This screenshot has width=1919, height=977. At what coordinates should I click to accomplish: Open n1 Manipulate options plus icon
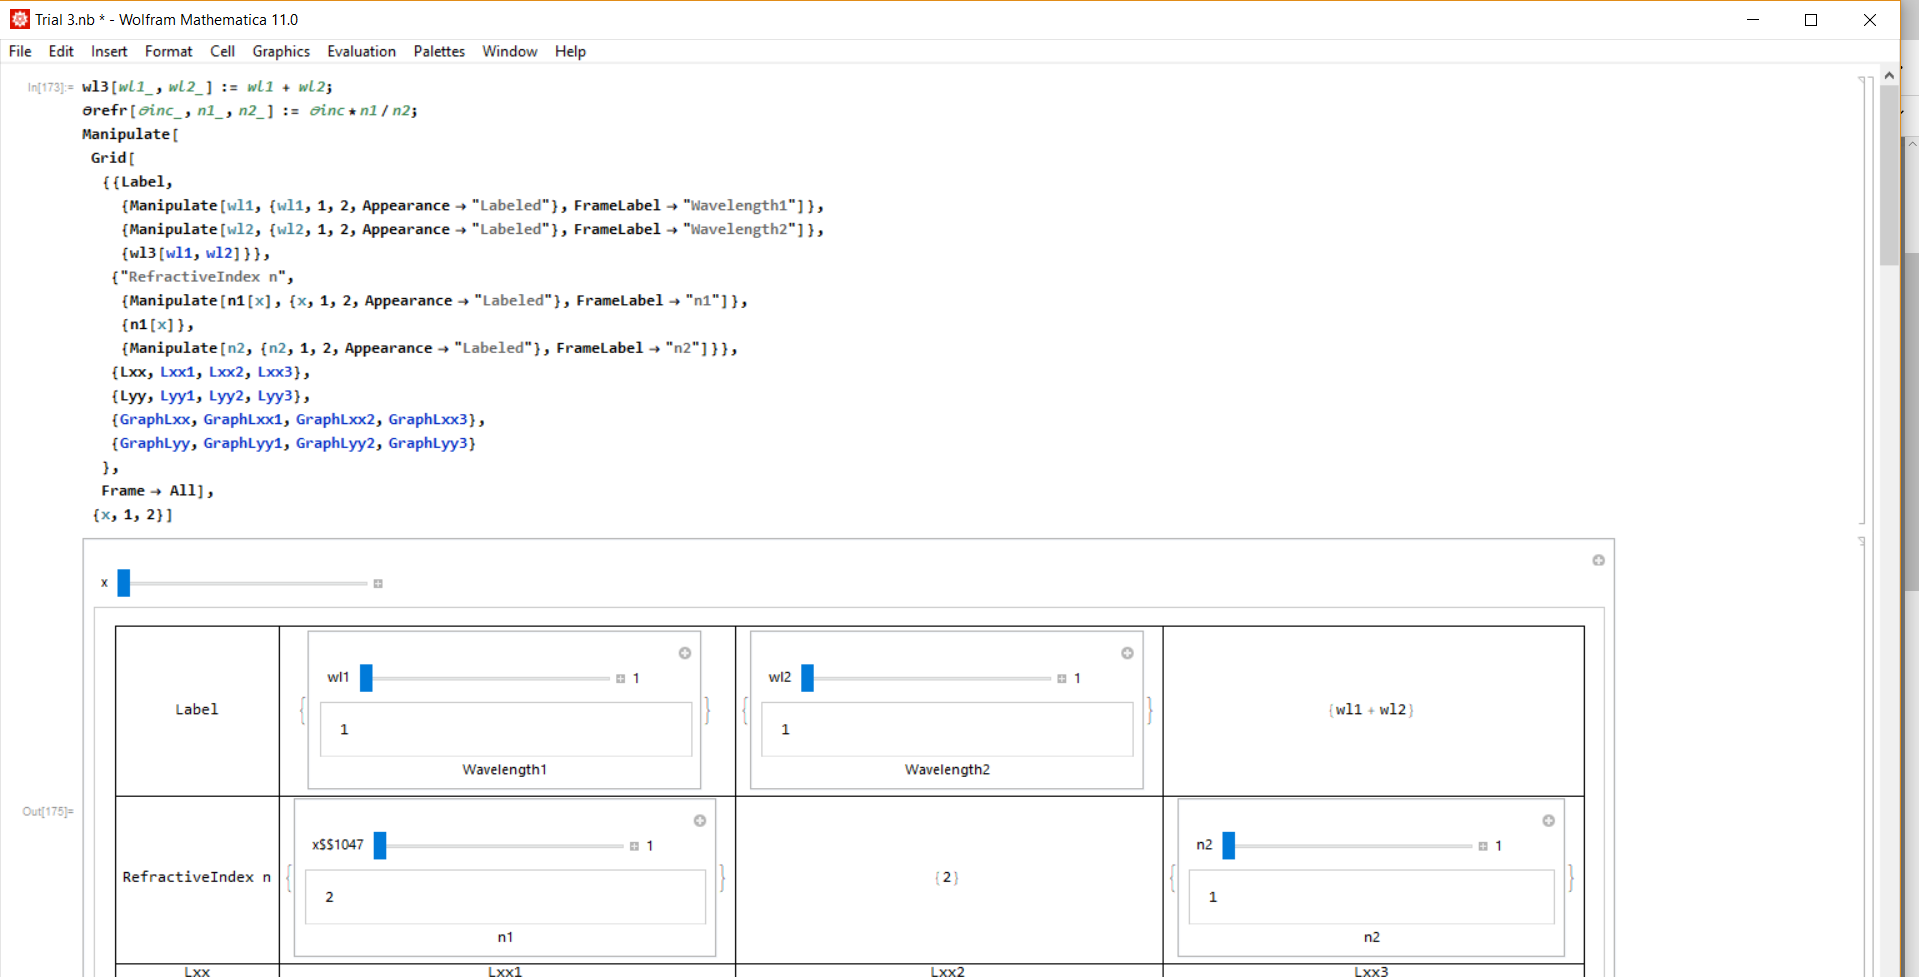pyautogui.click(x=700, y=821)
